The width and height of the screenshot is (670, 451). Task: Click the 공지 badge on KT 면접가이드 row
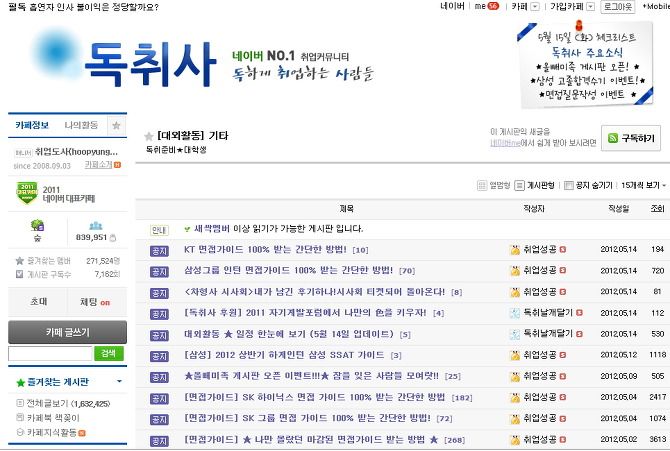point(159,251)
